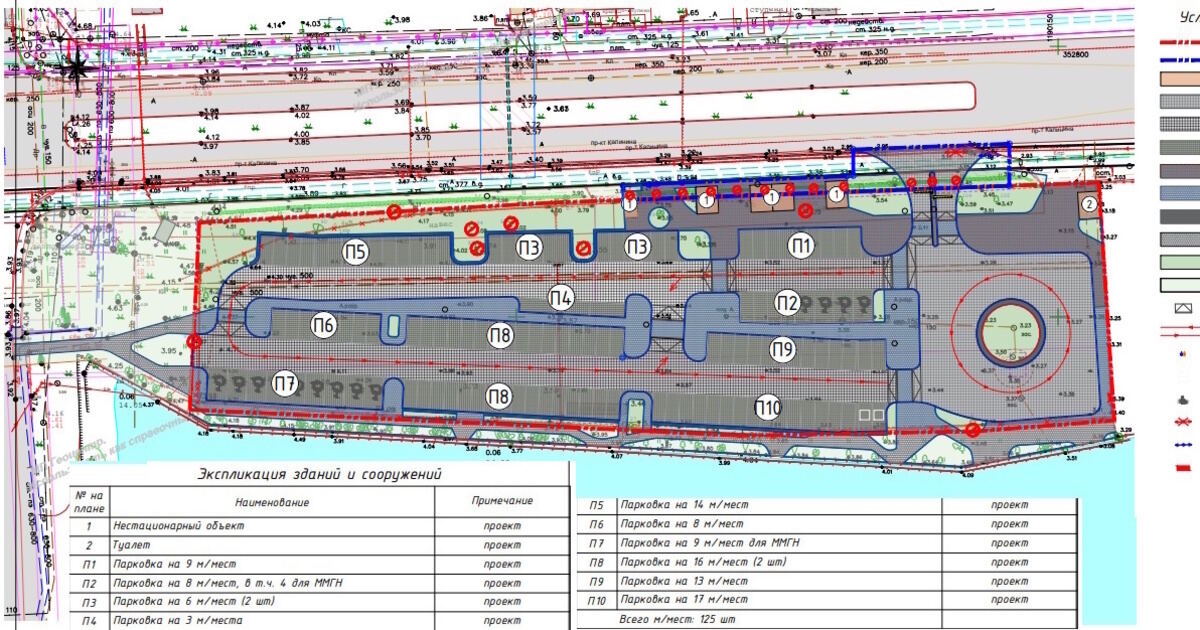
Task: Select the П4 parking marker
Action: click(561, 296)
